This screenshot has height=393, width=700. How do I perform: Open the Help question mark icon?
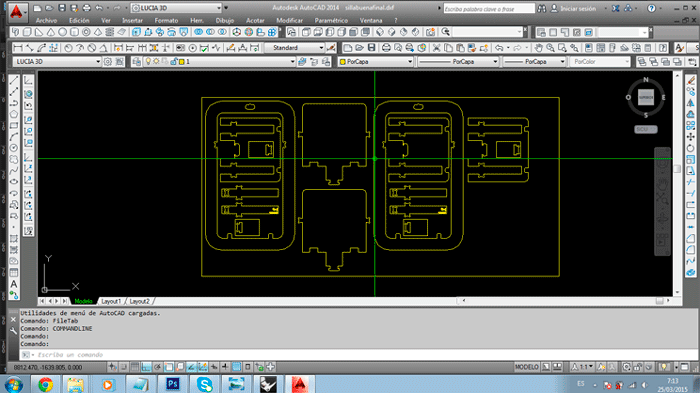651,8
